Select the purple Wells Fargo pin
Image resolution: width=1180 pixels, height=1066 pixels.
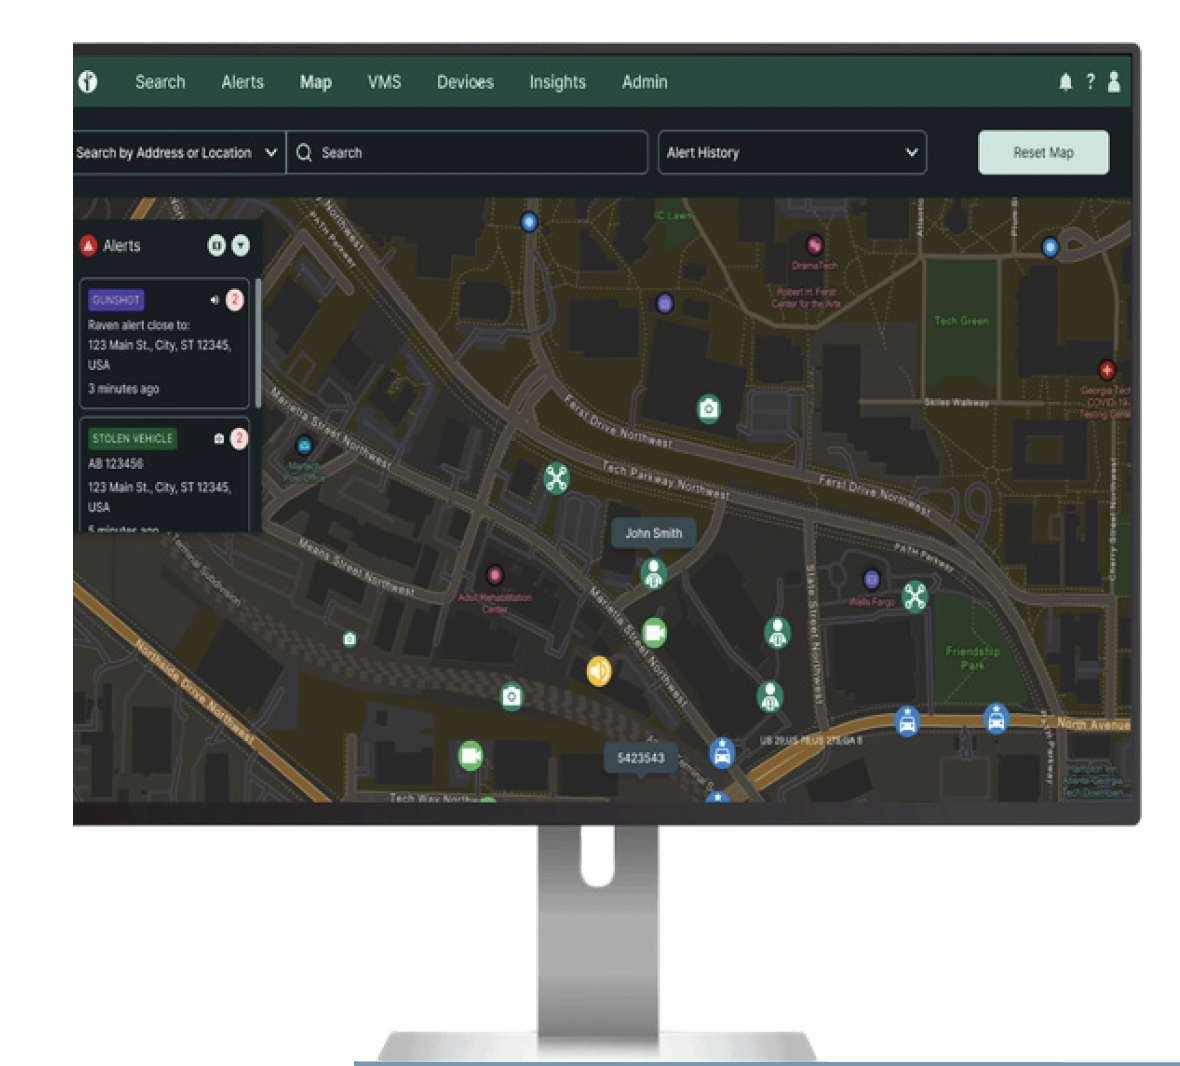871,579
